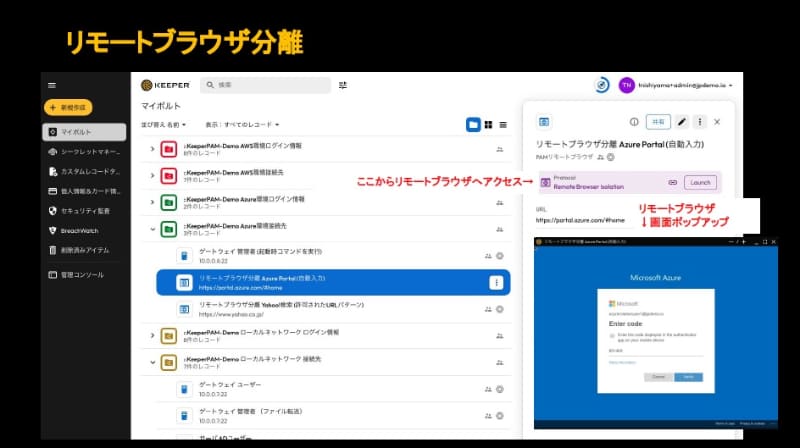
Task: Copy the Remote Browser Isolation link icon
Action: [x=672, y=183]
